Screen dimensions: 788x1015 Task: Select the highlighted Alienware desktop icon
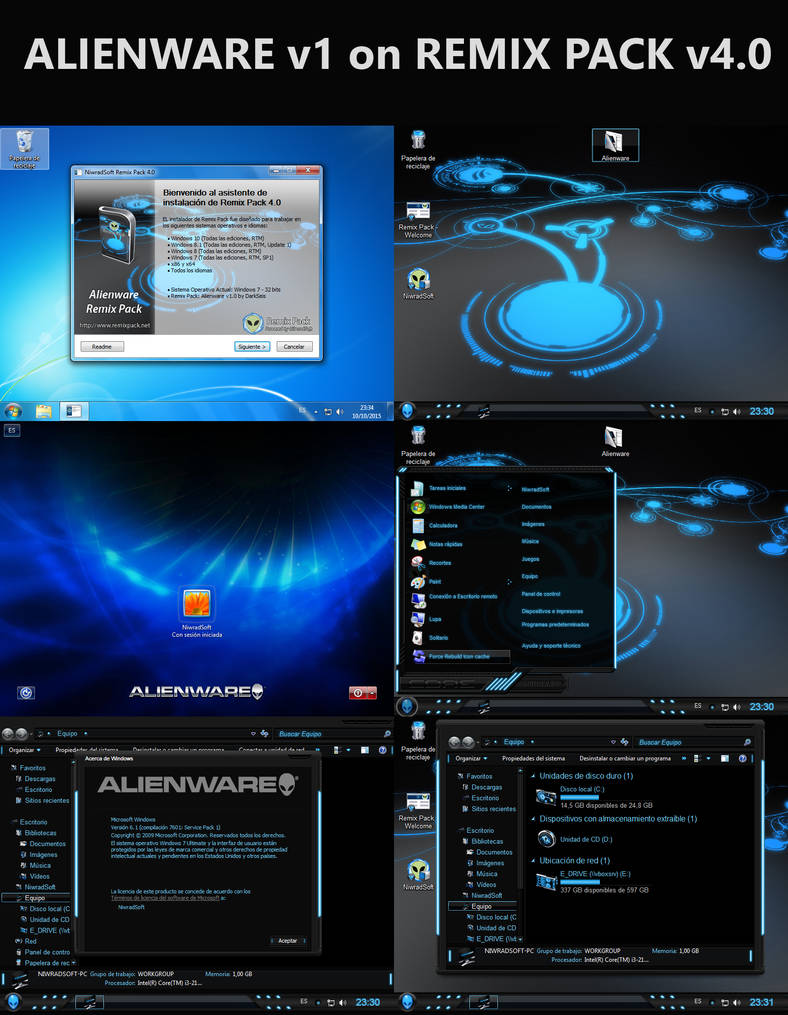point(615,145)
